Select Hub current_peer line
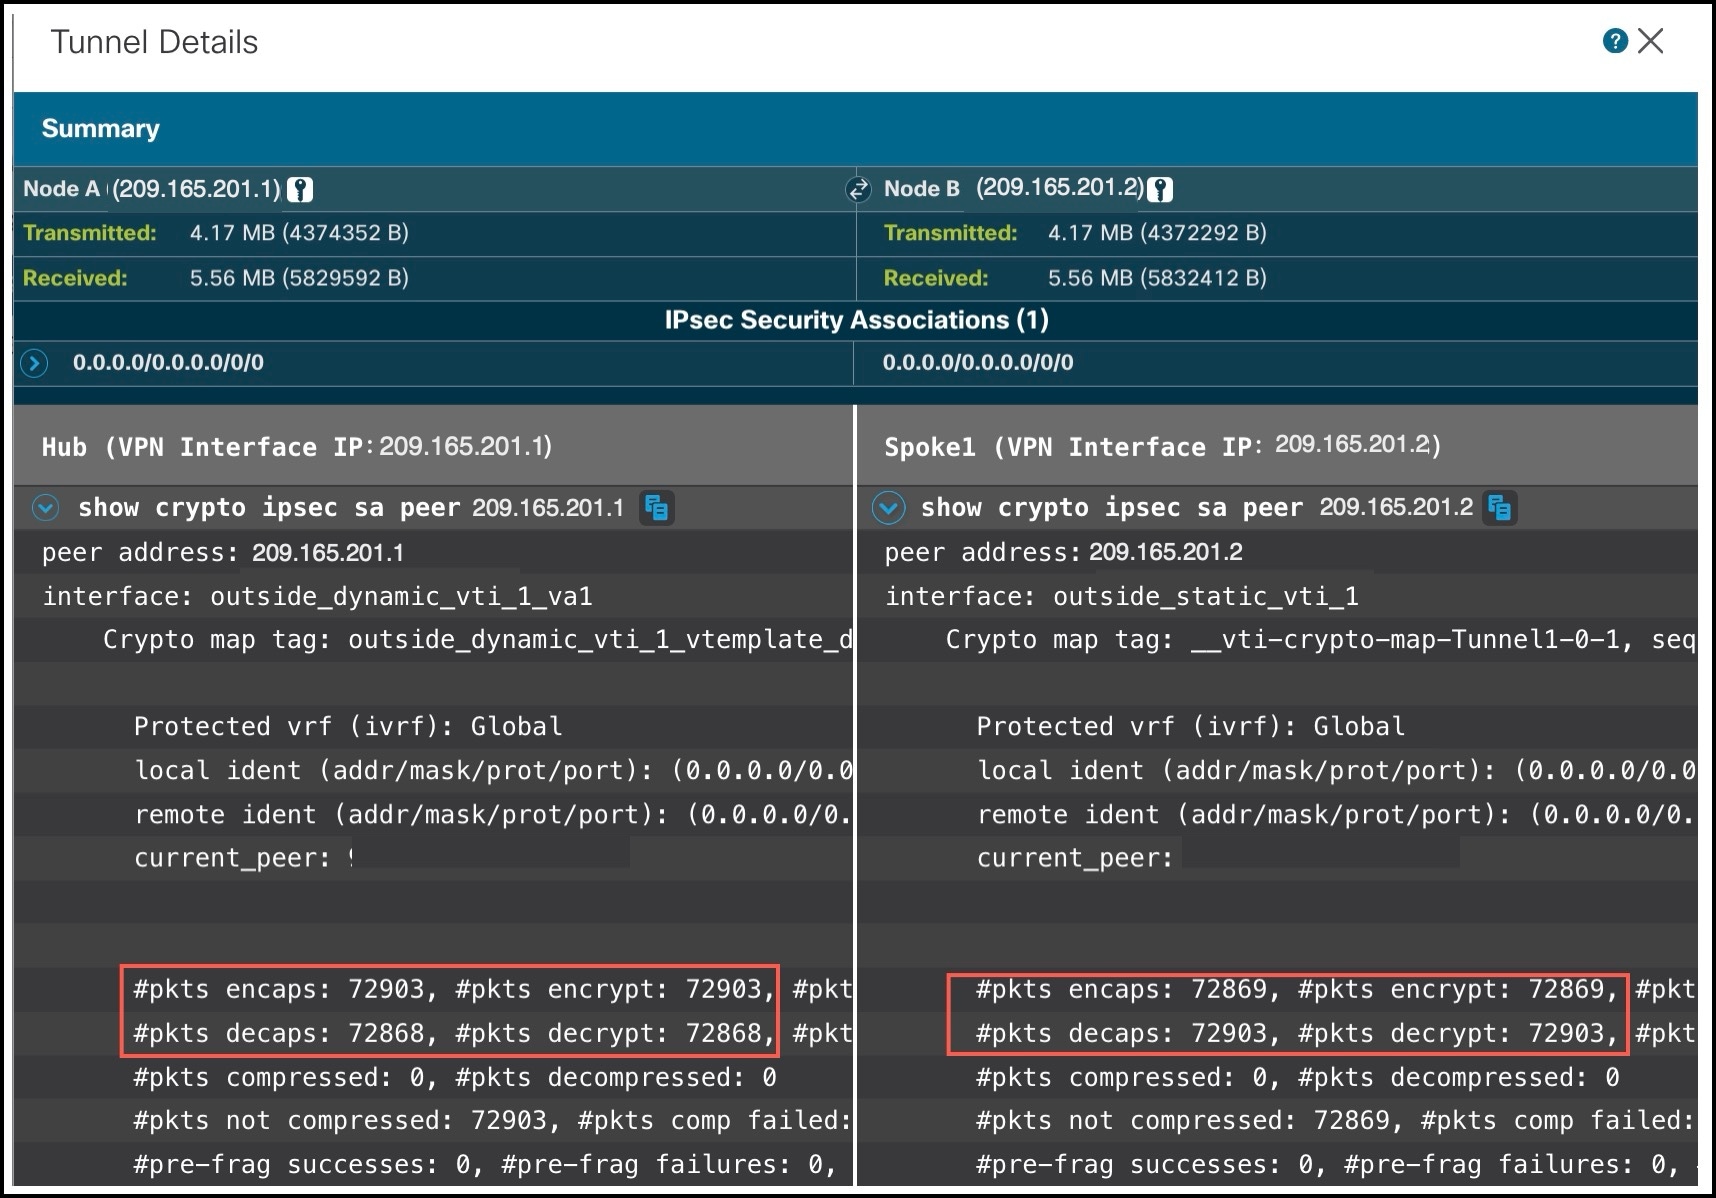The height and width of the screenshot is (1198, 1716). point(244,858)
